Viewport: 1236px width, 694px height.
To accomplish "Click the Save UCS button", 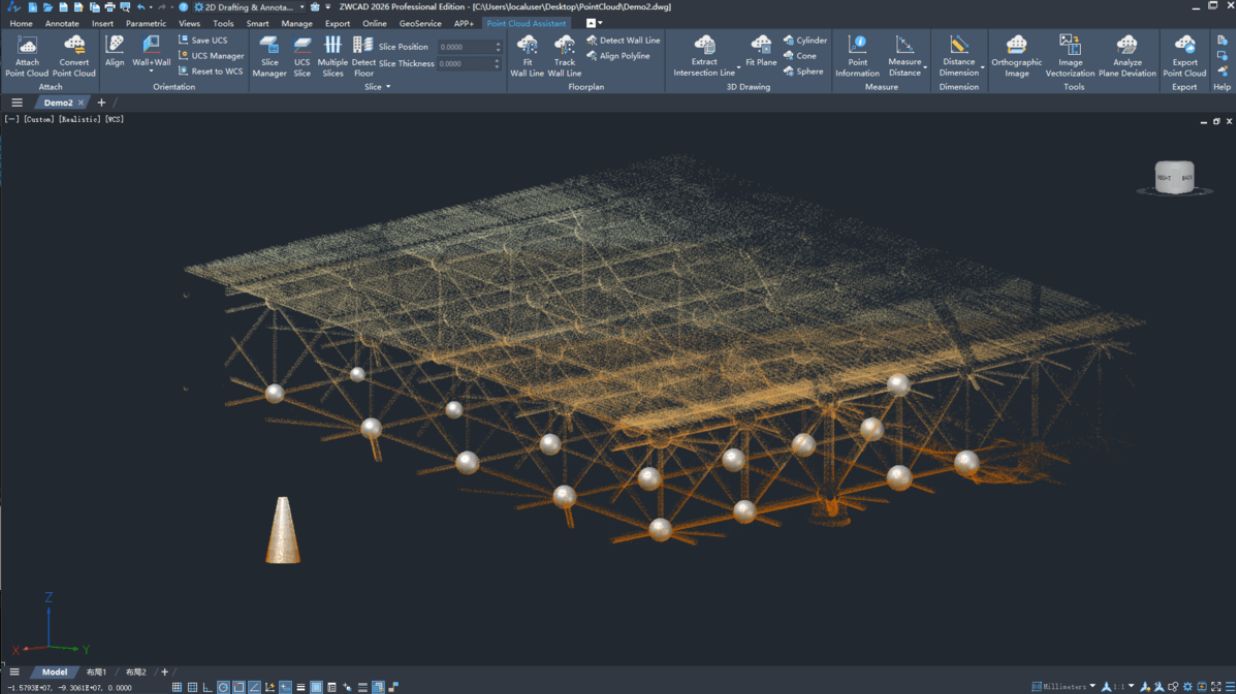I will click(209, 40).
